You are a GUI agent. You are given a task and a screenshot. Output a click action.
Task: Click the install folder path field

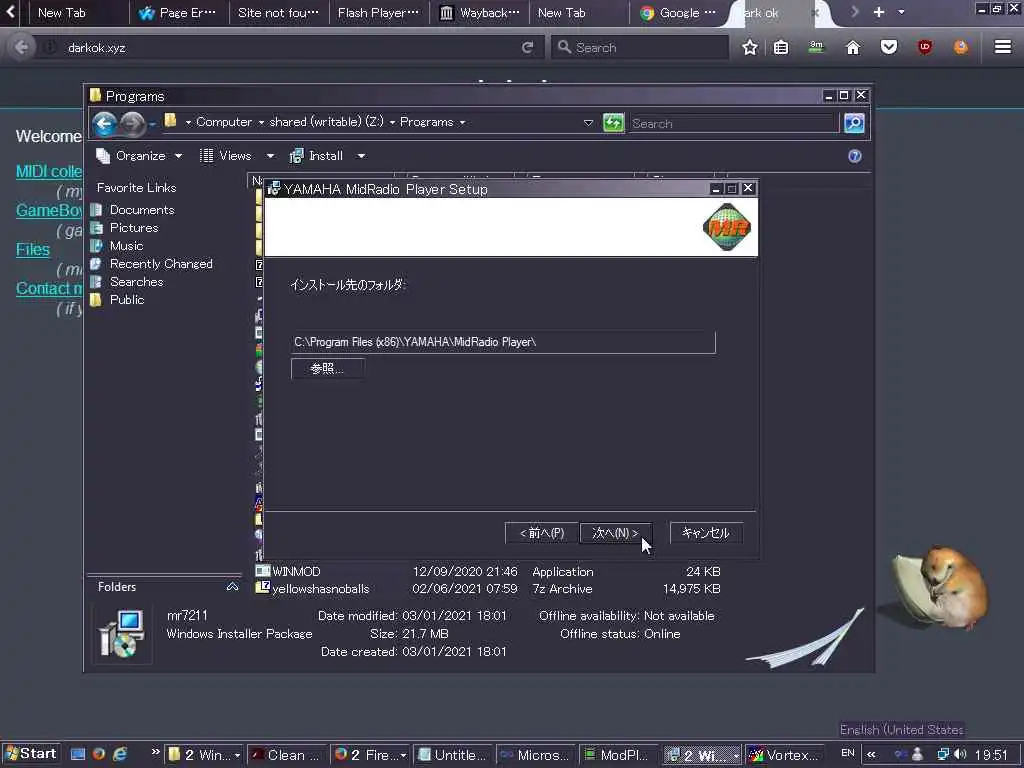[x=503, y=342]
